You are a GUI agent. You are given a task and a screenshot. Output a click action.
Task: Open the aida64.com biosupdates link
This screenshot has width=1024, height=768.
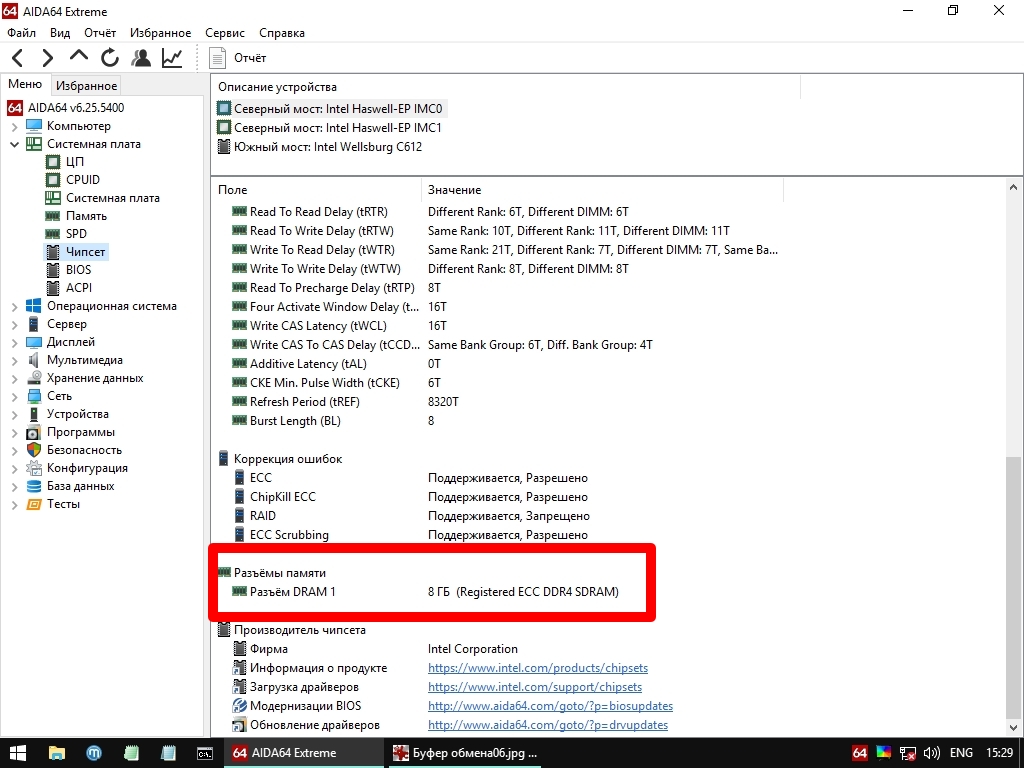click(550, 706)
